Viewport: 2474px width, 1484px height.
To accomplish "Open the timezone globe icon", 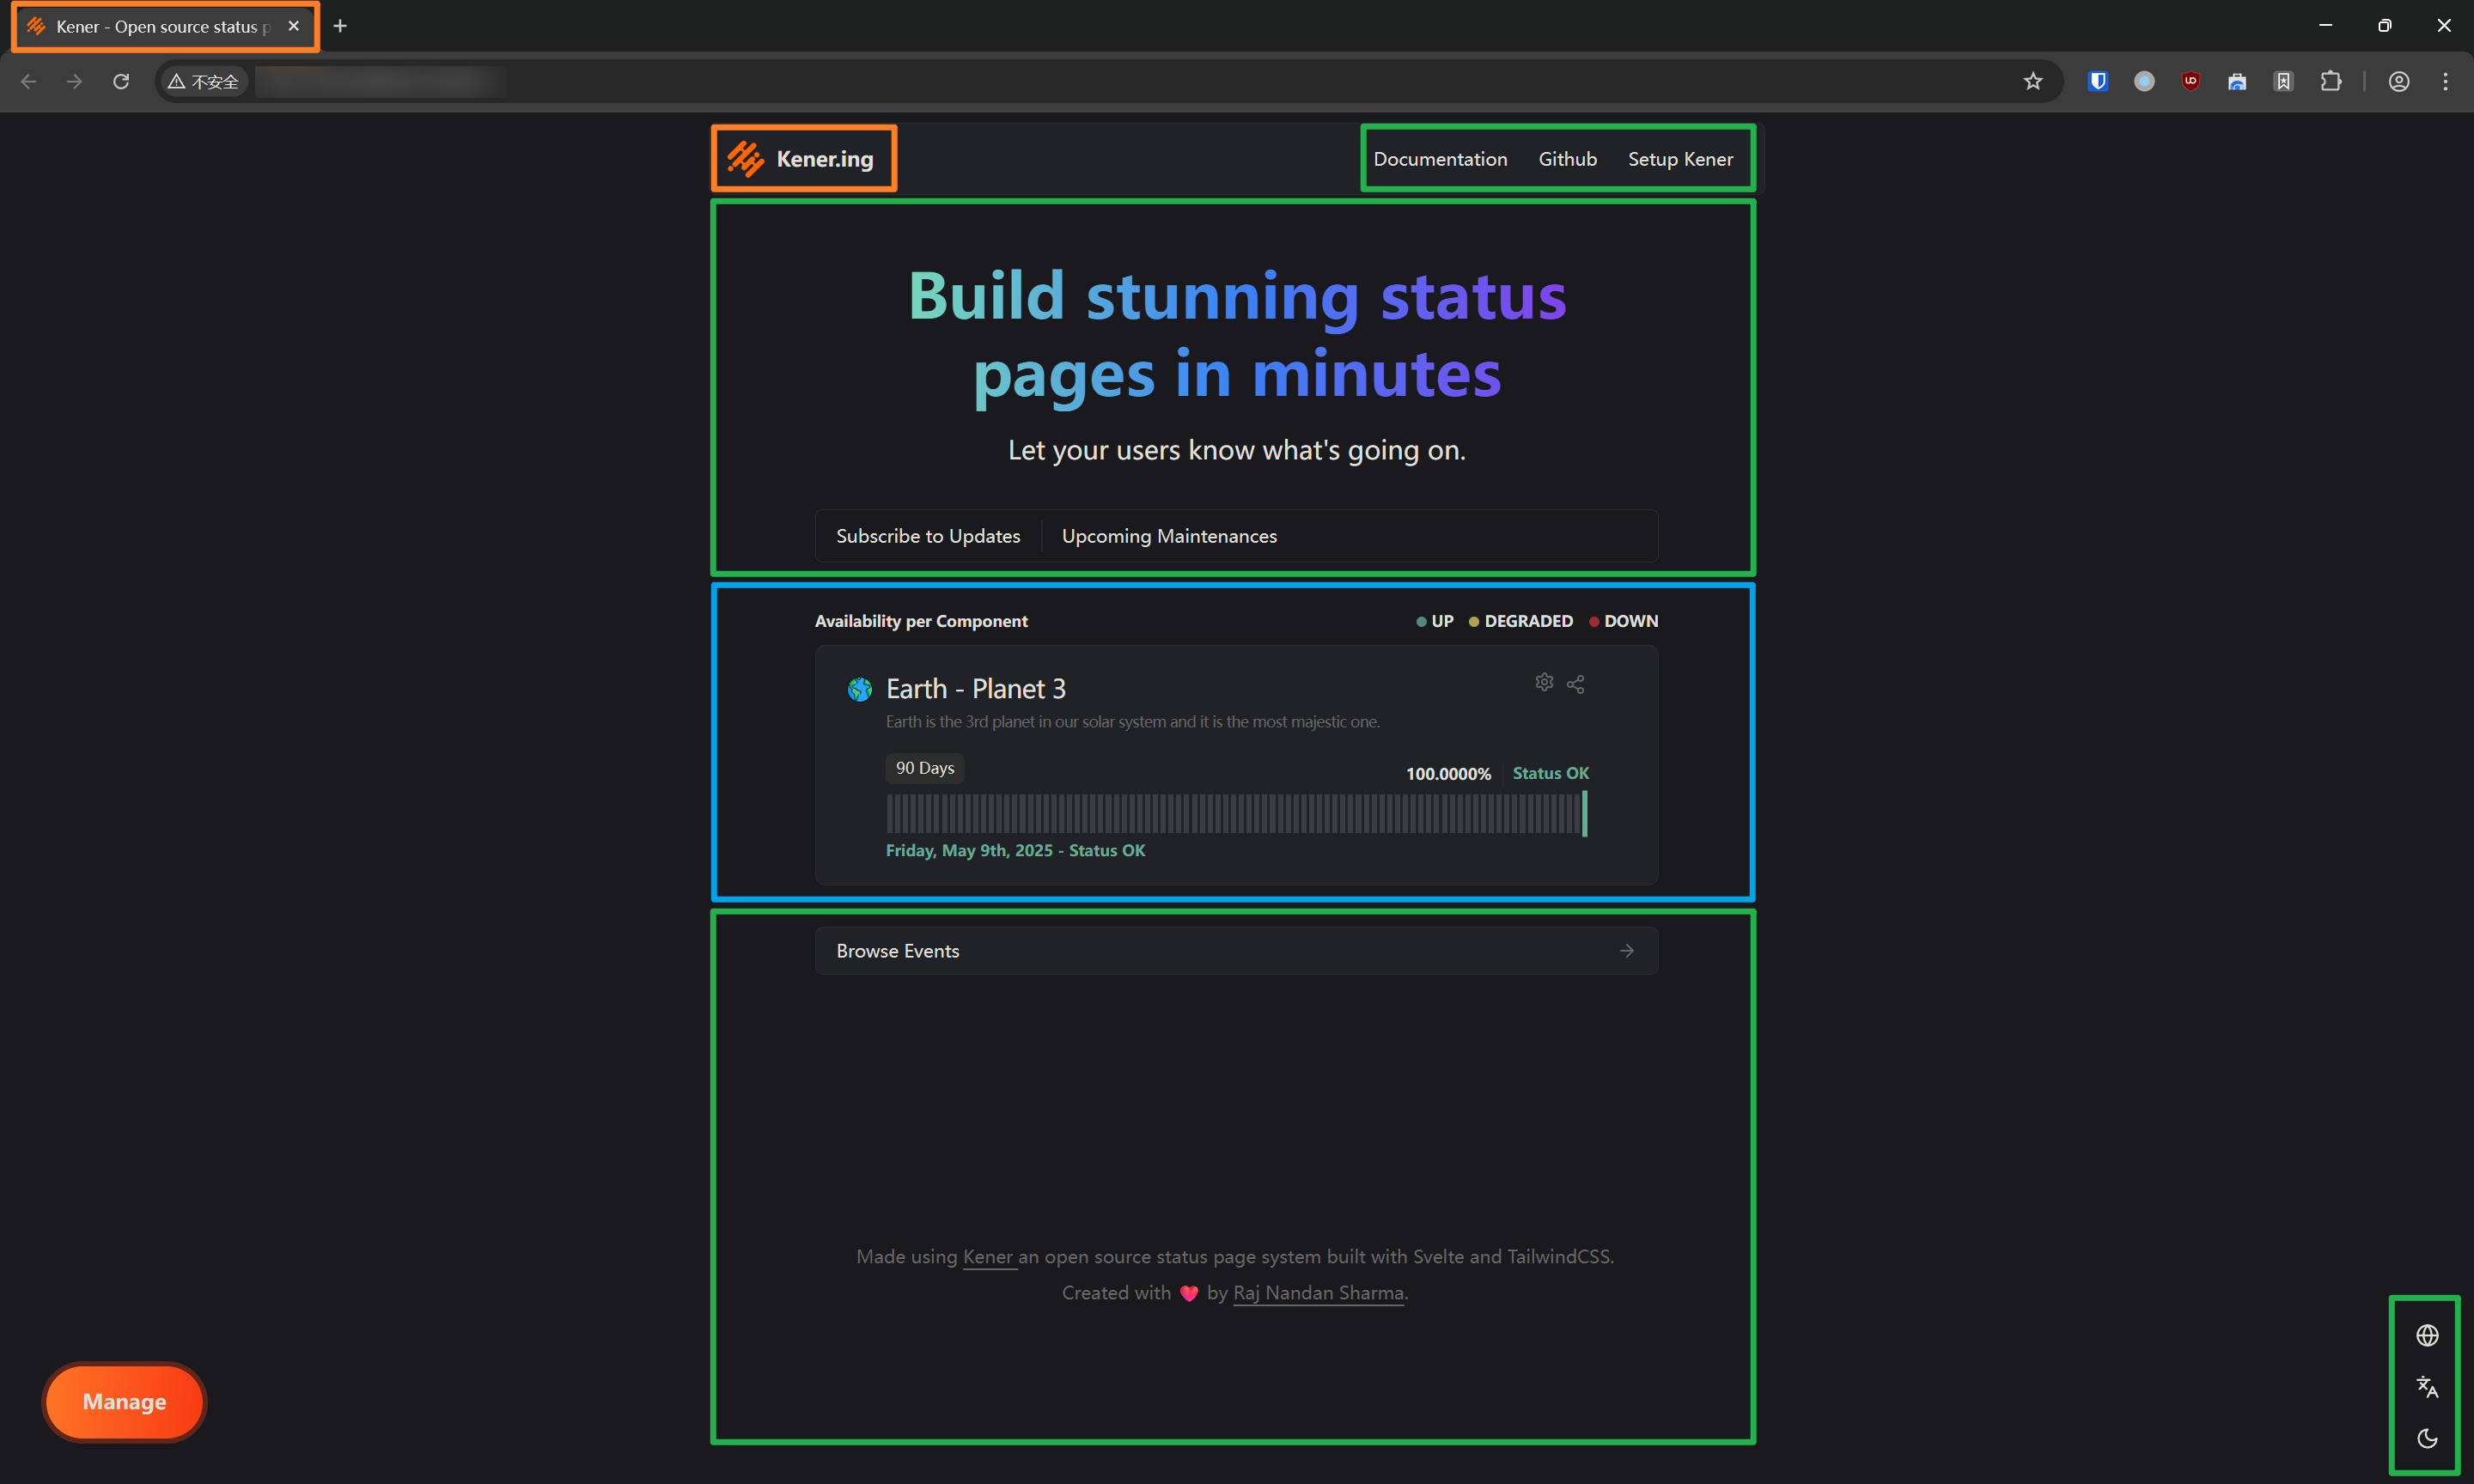I will click(2427, 1336).
